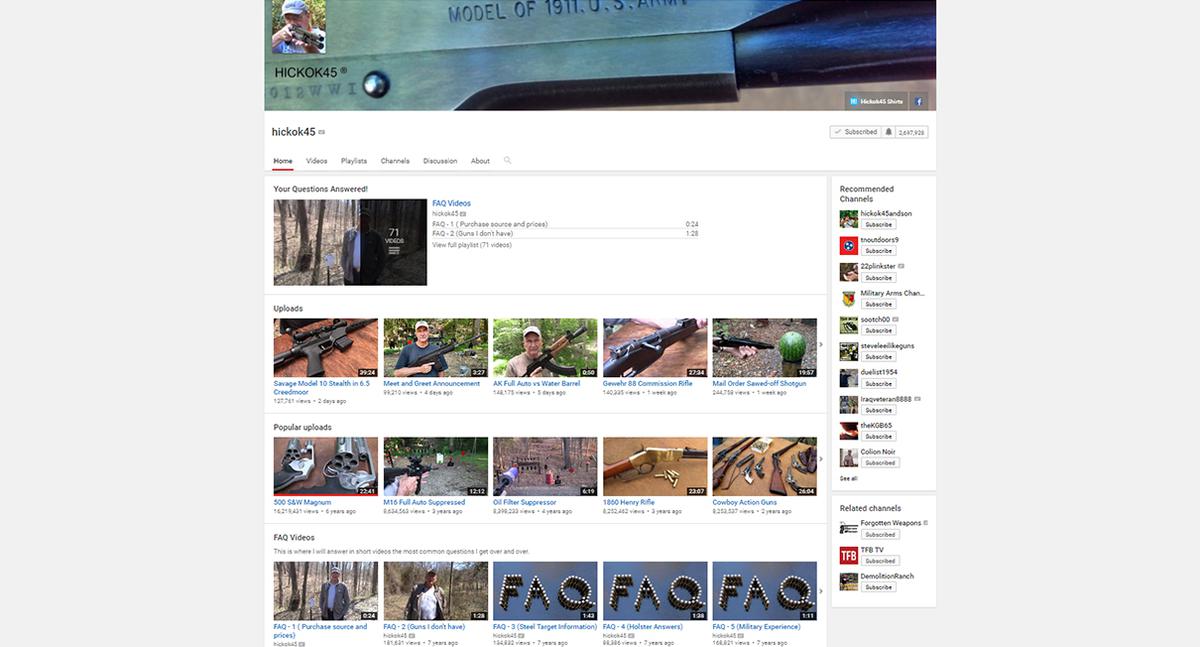1200x647 pixels.
Task: Subscribe to sootch00
Action: pos(879,330)
